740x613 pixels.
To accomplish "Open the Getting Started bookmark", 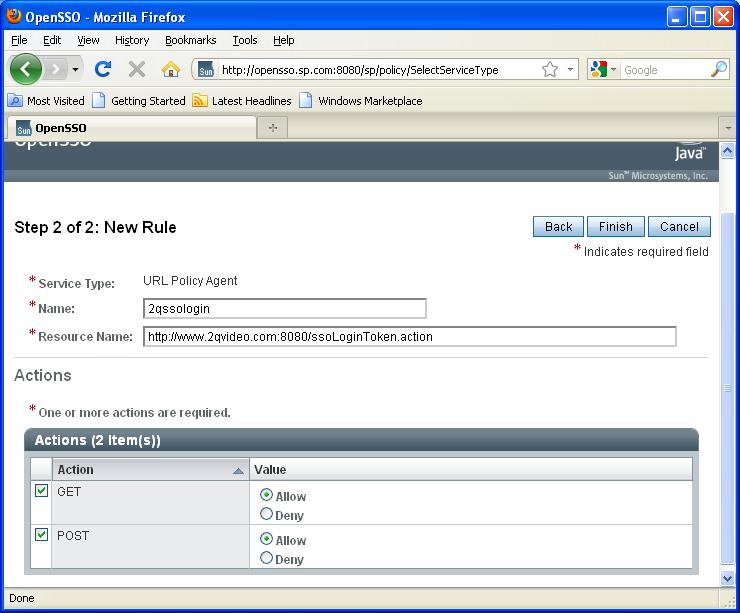I will [x=139, y=101].
